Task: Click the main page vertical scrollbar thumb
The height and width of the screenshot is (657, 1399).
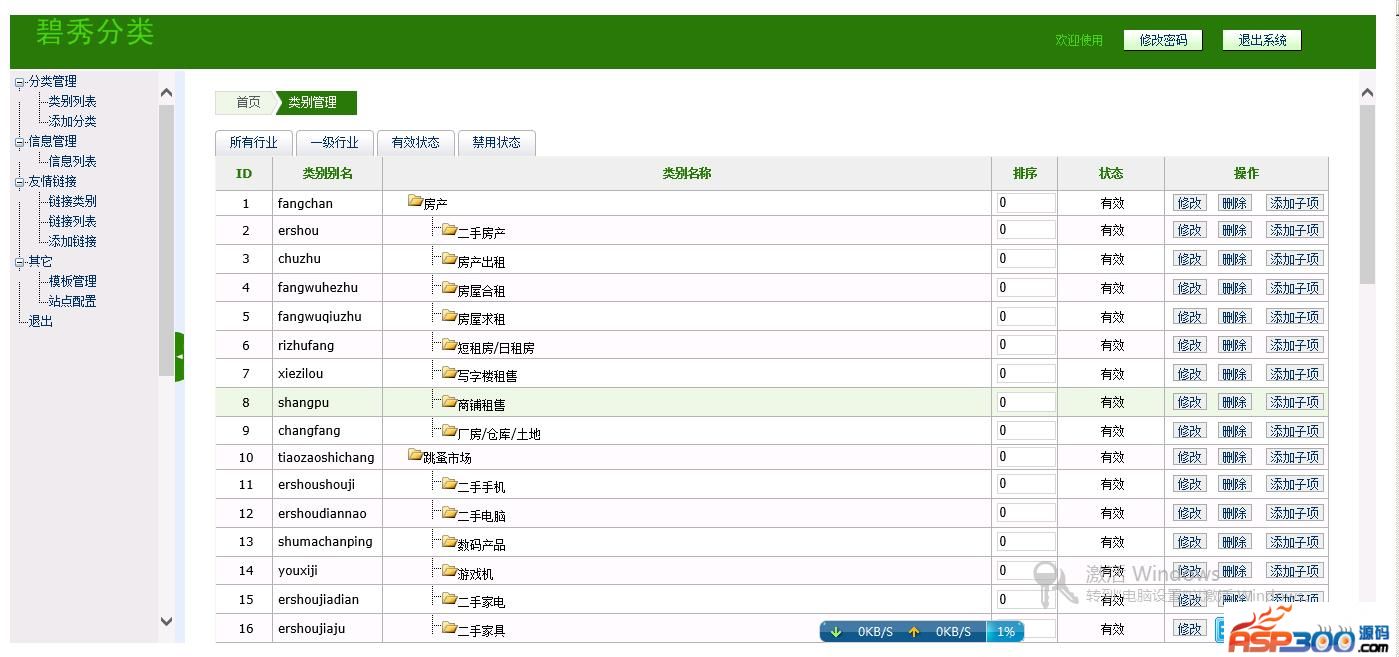Action: [1367, 194]
